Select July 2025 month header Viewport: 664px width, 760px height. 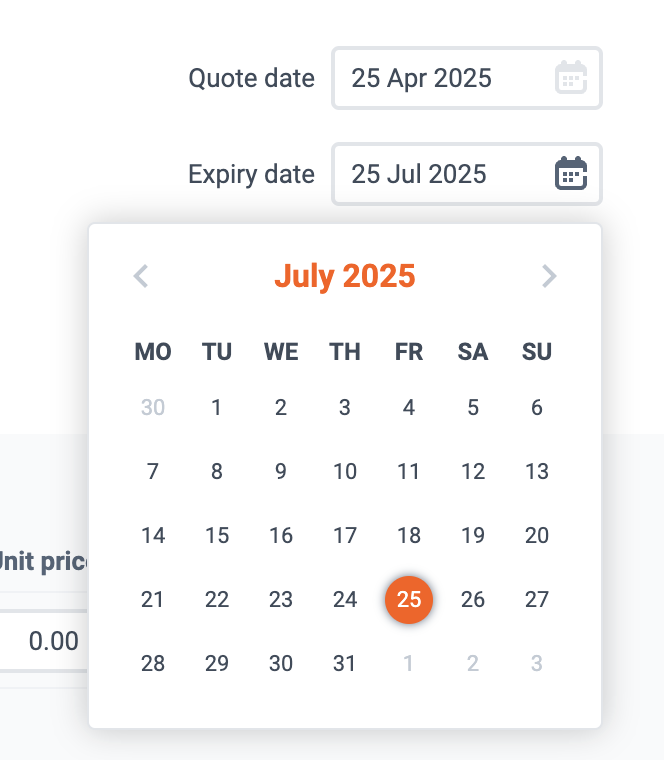click(x=345, y=276)
